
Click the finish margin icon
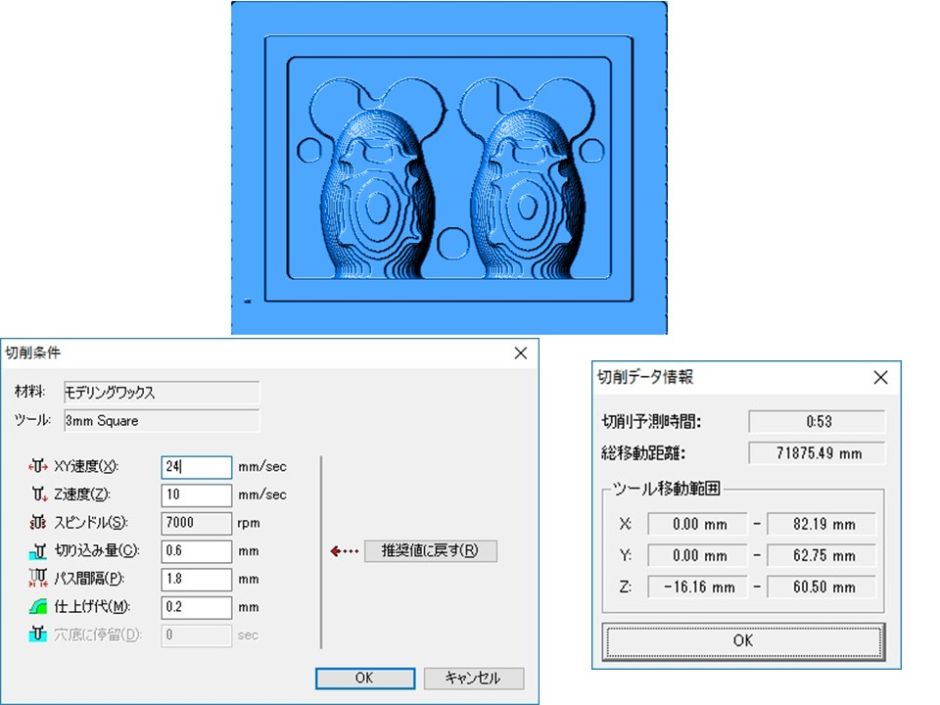click(38, 607)
